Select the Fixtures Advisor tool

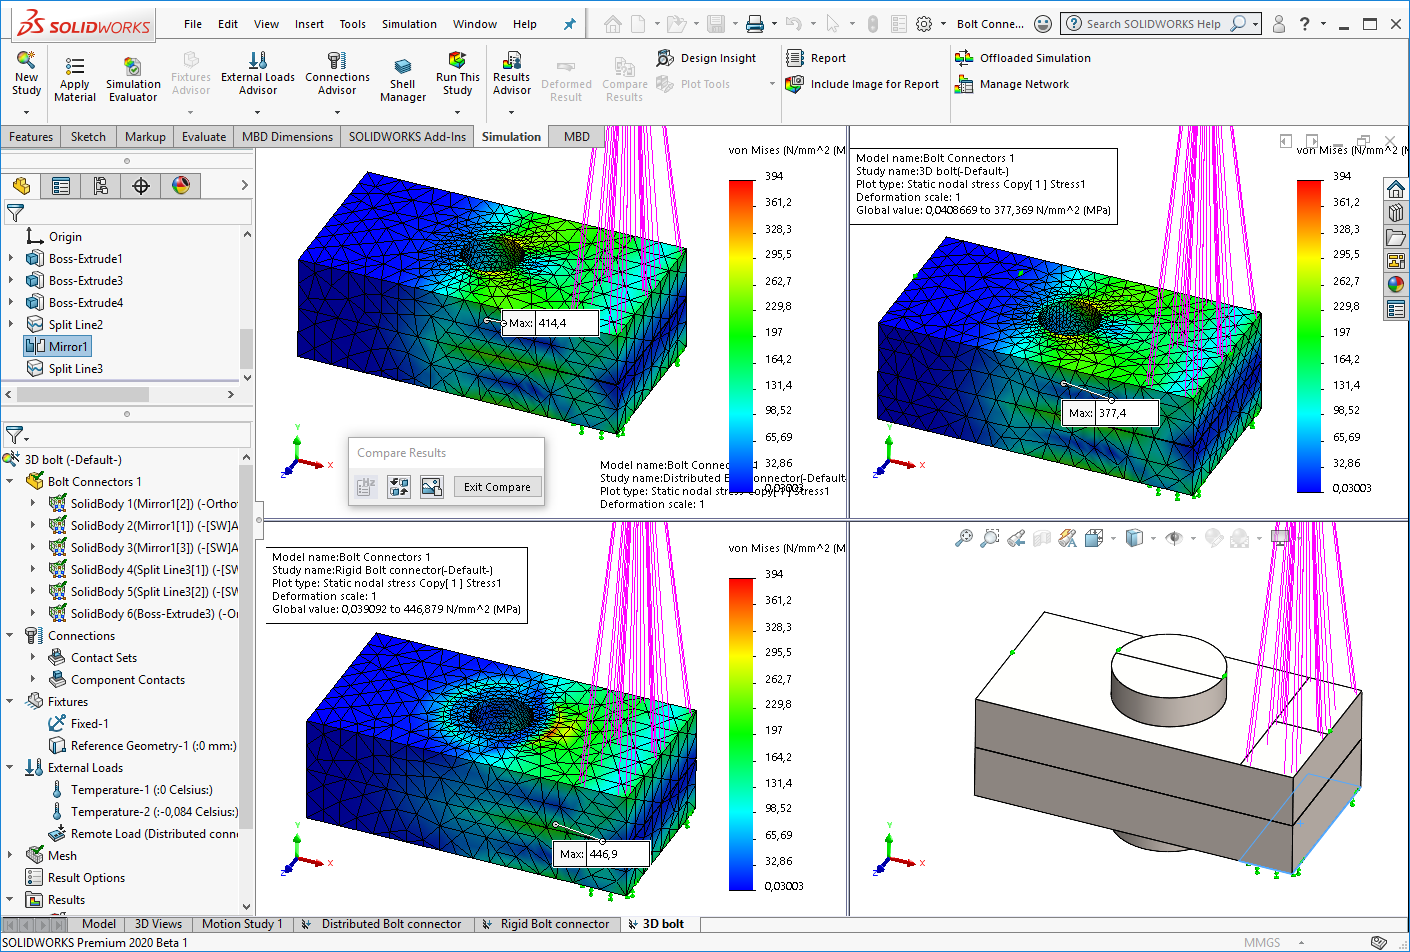click(190, 78)
